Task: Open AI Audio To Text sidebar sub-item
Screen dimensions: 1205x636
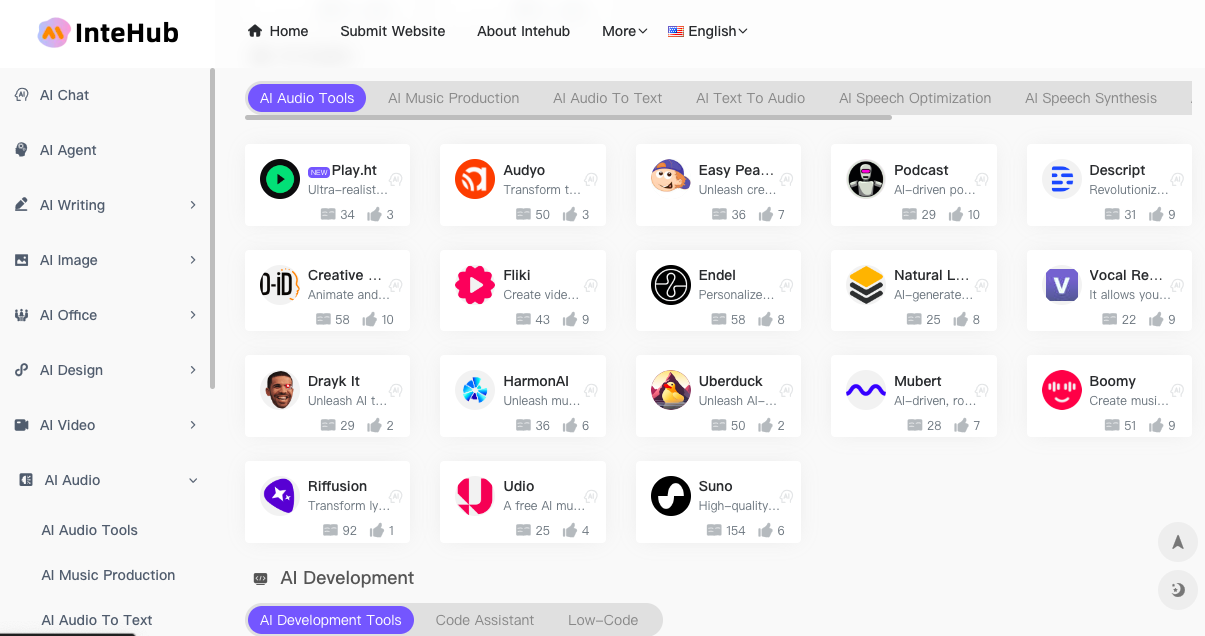Action: point(97,620)
